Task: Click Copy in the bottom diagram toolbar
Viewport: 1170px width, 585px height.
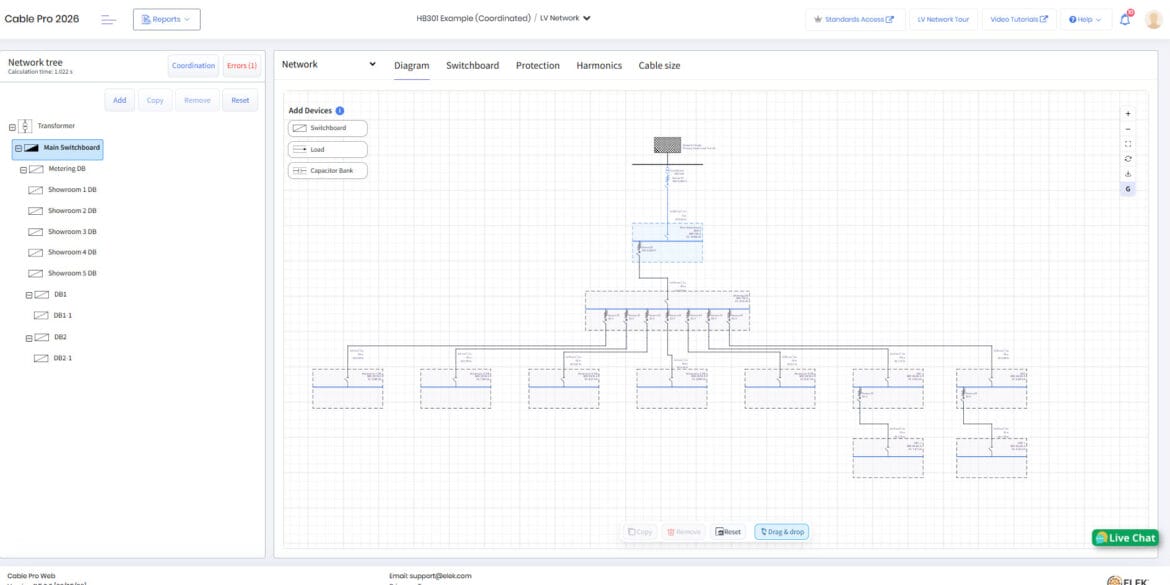Action: [640, 532]
